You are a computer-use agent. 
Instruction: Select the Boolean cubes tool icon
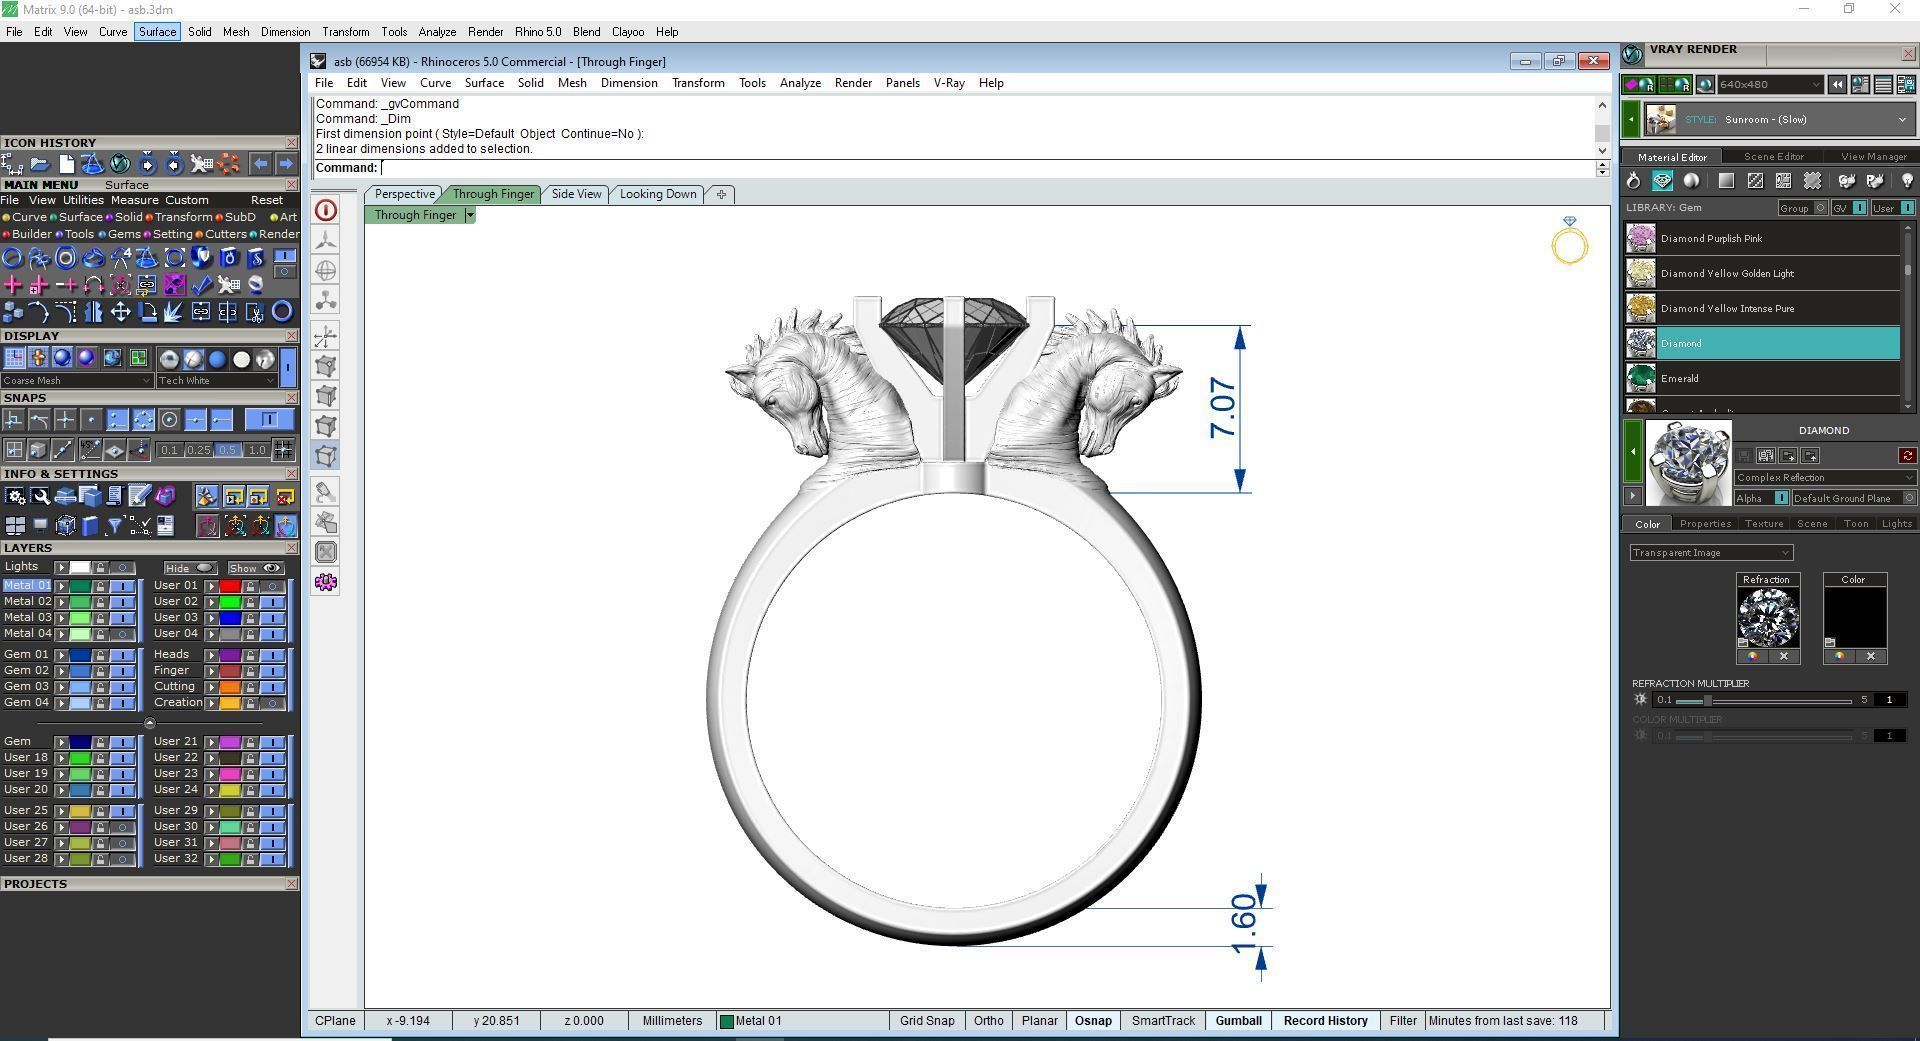click(x=13, y=313)
